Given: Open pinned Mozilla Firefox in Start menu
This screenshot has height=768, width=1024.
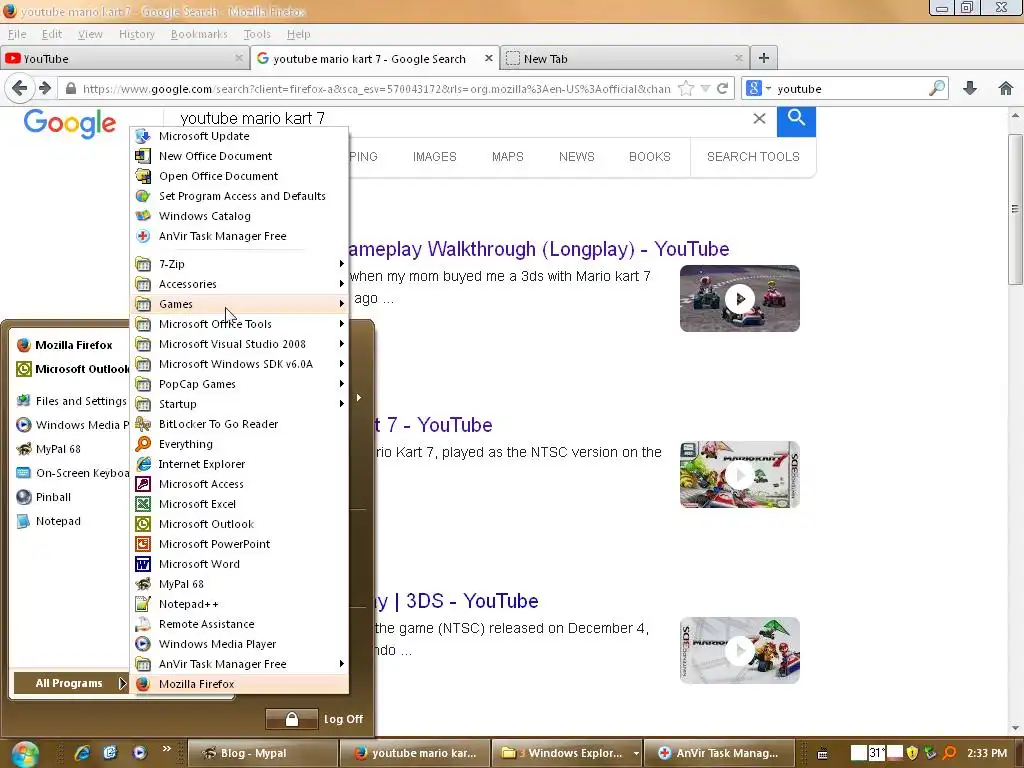Looking at the screenshot, I should 72,345.
